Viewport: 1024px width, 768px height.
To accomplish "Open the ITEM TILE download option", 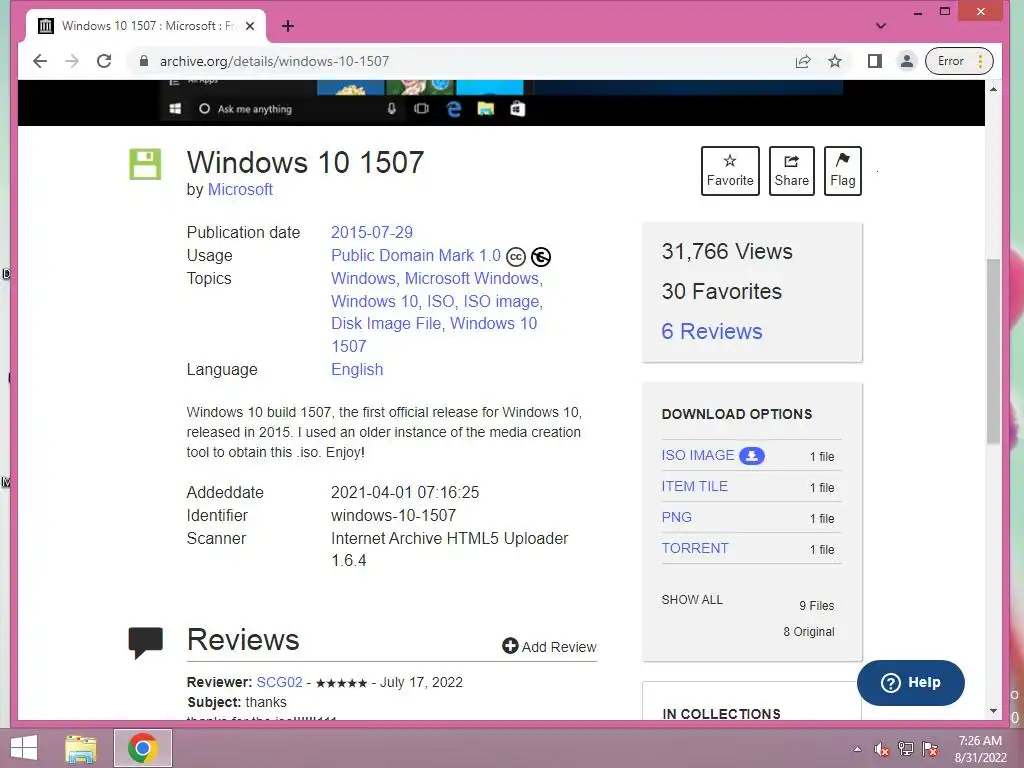I will click(x=694, y=486).
